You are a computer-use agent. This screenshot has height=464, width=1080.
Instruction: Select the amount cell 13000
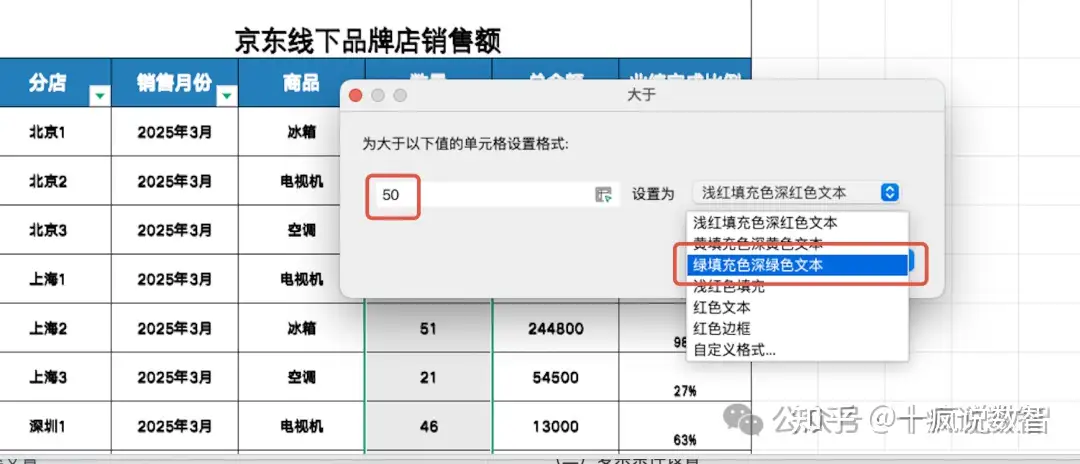pyautogui.click(x=555, y=427)
